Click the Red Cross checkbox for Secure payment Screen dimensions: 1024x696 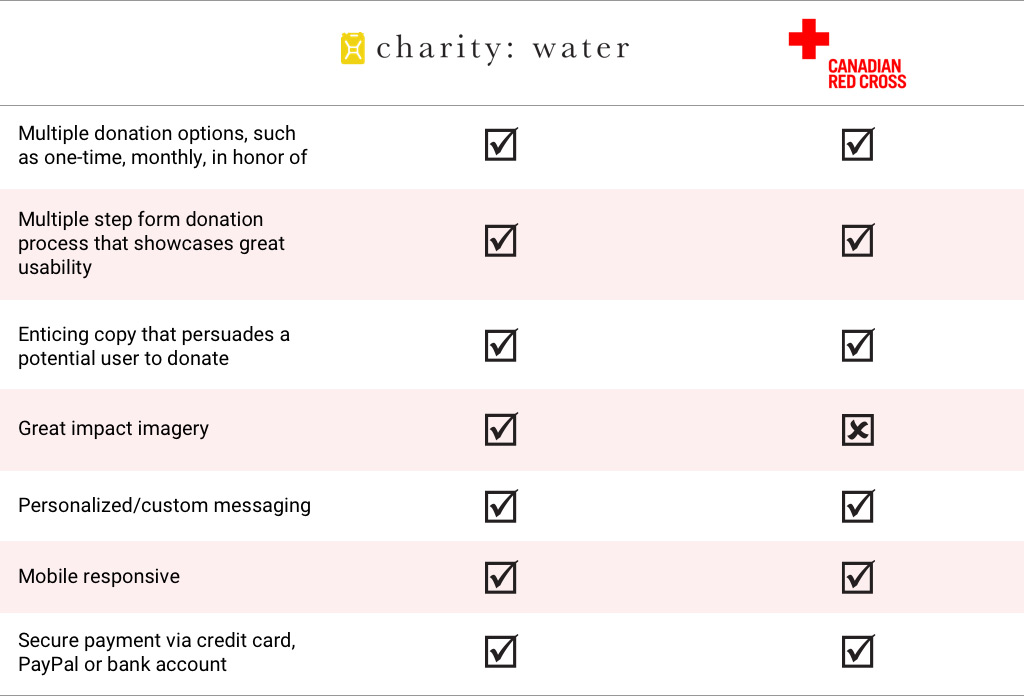click(x=858, y=651)
